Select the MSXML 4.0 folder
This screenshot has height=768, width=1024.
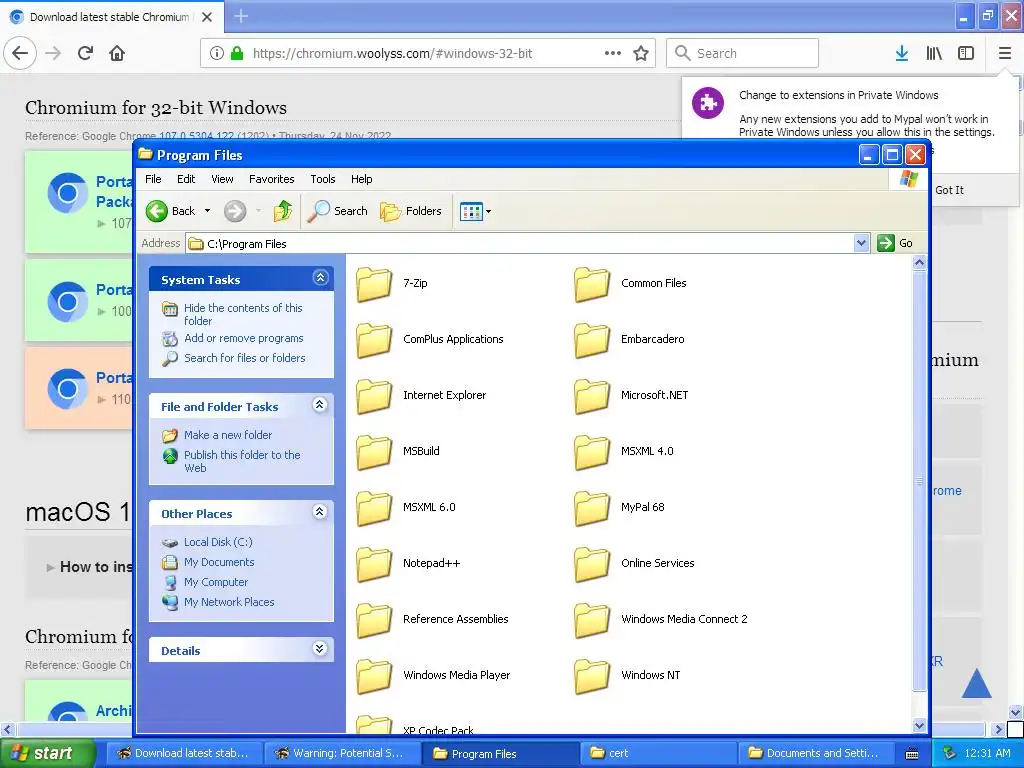click(624, 451)
